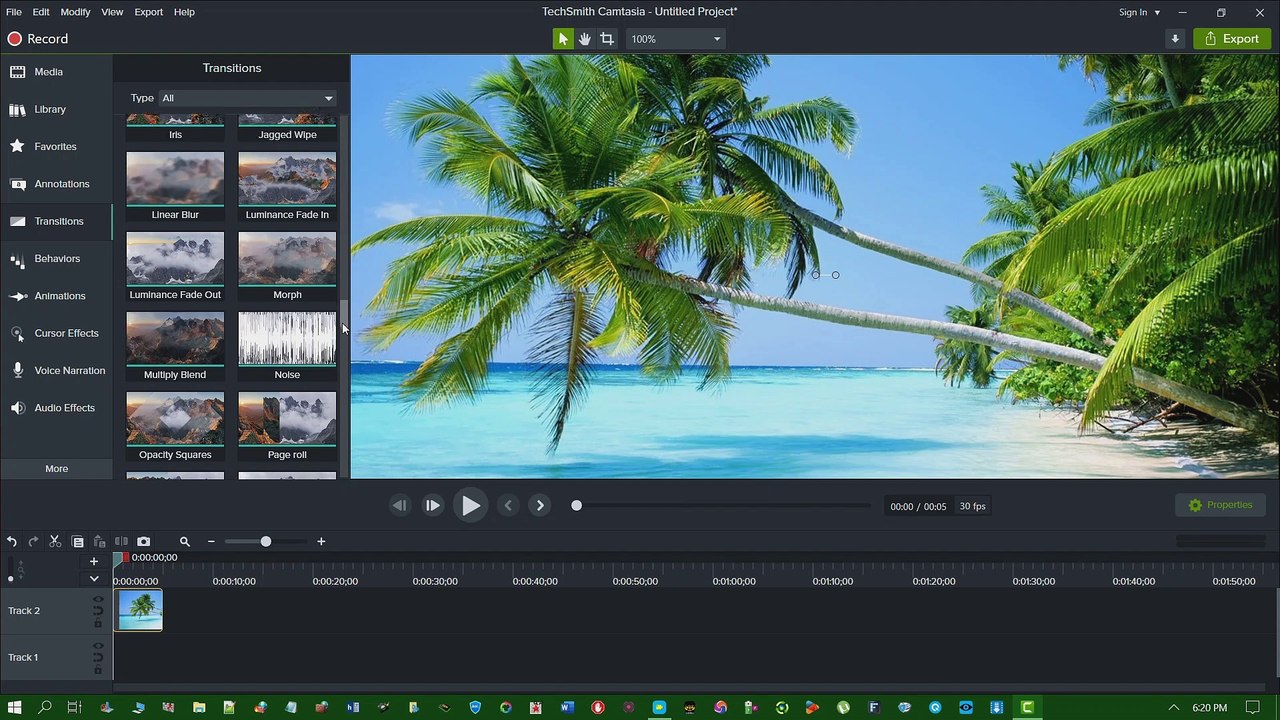Open the canvas zoom 100% dropdown
This screenshot has width=1280, height=720.
pyautogui.click(x=675, y=39)
